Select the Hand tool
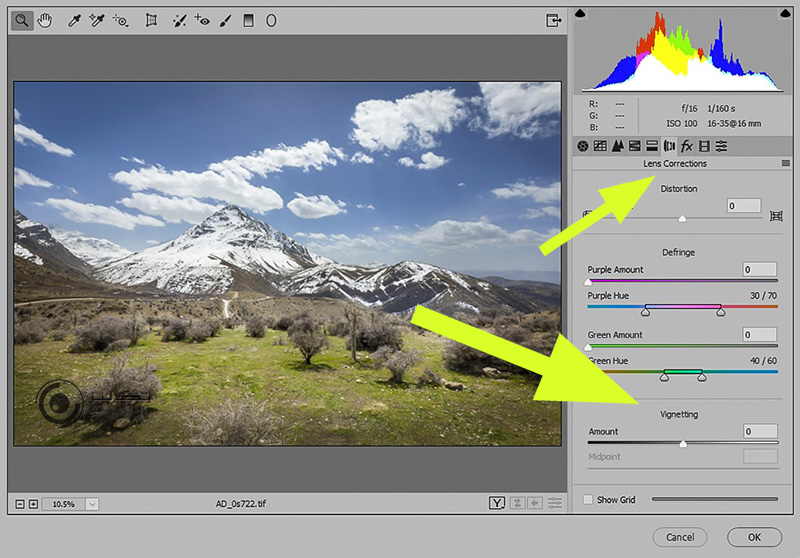The height and width of the screenshot is (558, 800). pyautogui.click(x=44, y=19)
